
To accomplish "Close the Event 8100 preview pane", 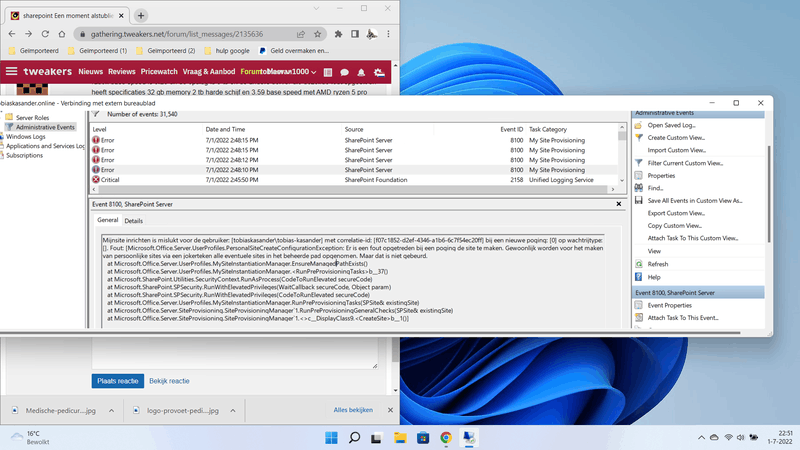I will coord(619,204).
